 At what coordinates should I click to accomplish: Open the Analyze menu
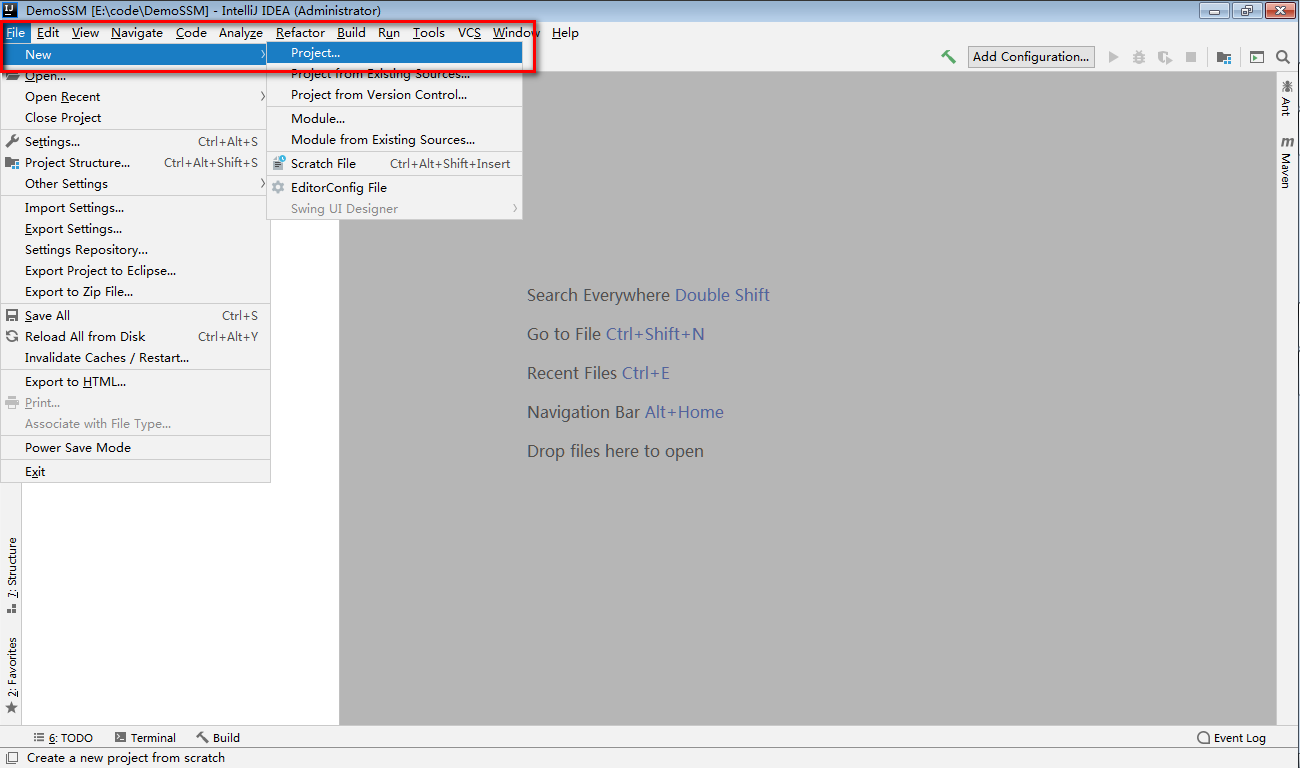[x=241, y=32]
